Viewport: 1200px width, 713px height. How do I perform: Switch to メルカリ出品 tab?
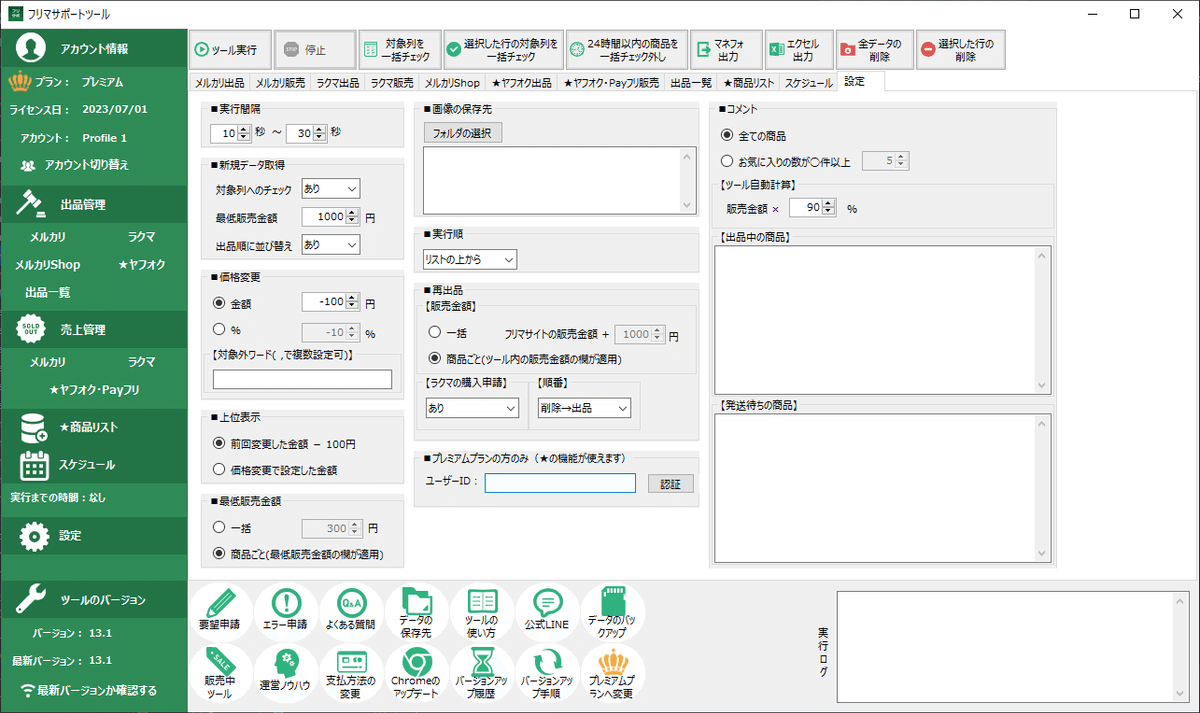(220, 84)
